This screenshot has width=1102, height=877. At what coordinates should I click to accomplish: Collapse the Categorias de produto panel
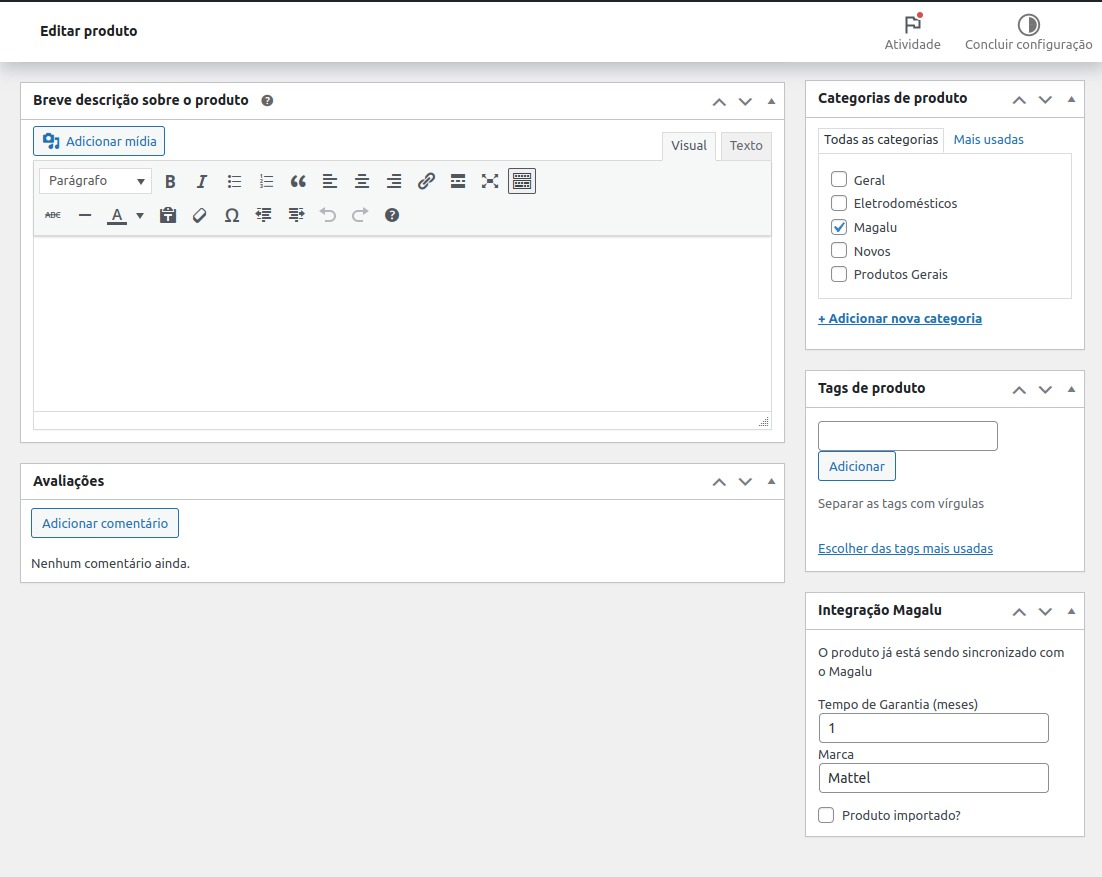(x=1071, y=100)
